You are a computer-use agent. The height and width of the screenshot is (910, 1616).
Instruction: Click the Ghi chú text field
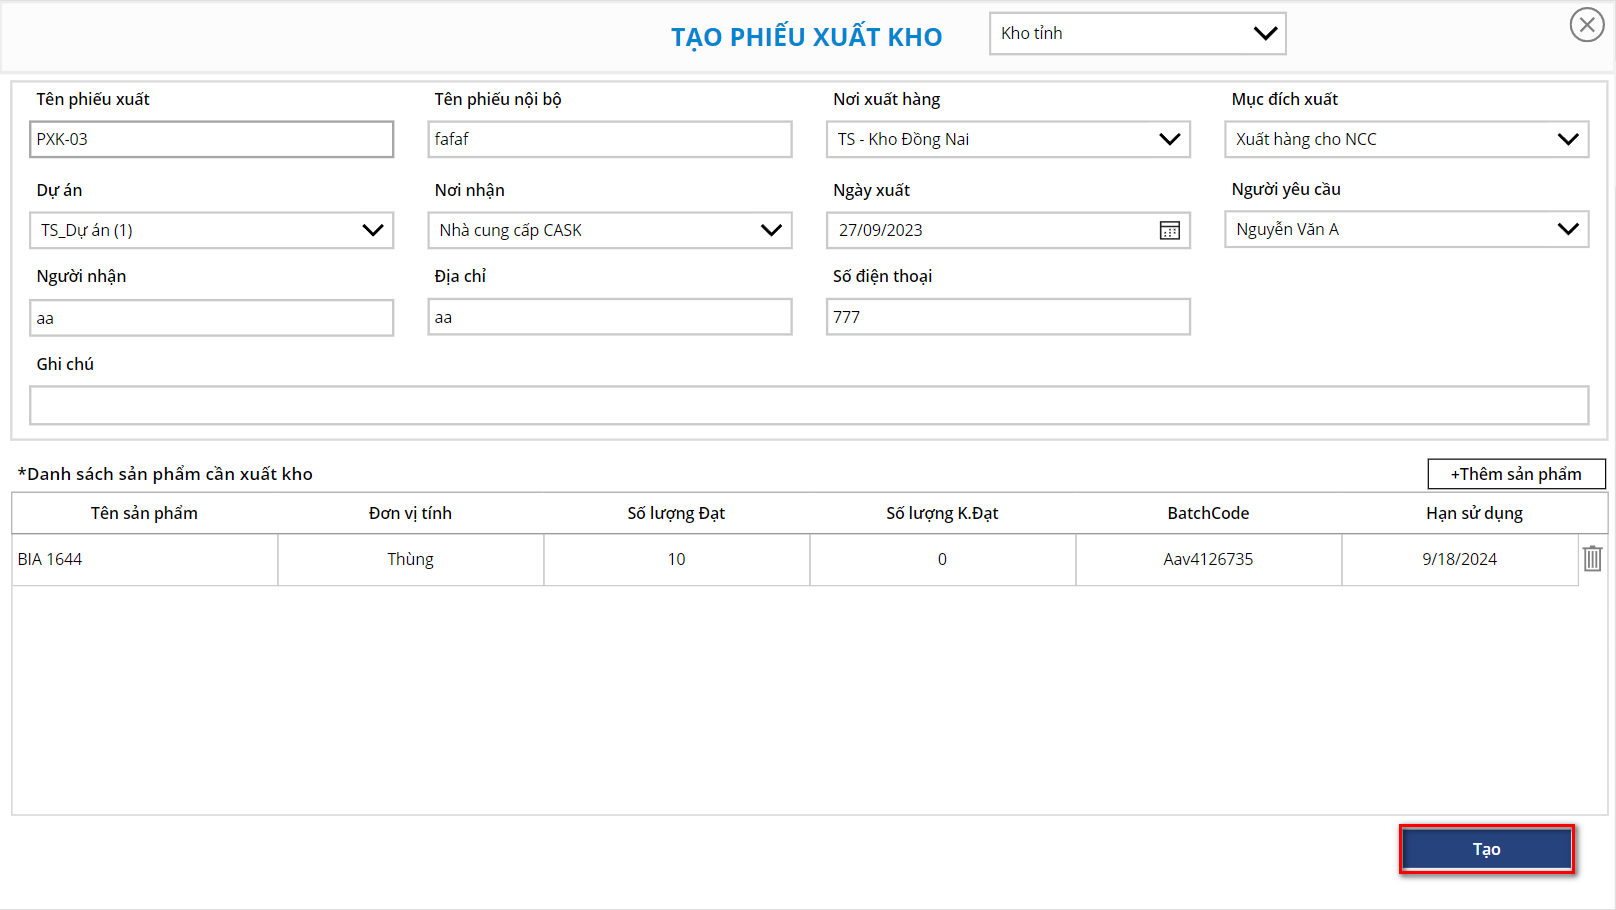[808, 406]
